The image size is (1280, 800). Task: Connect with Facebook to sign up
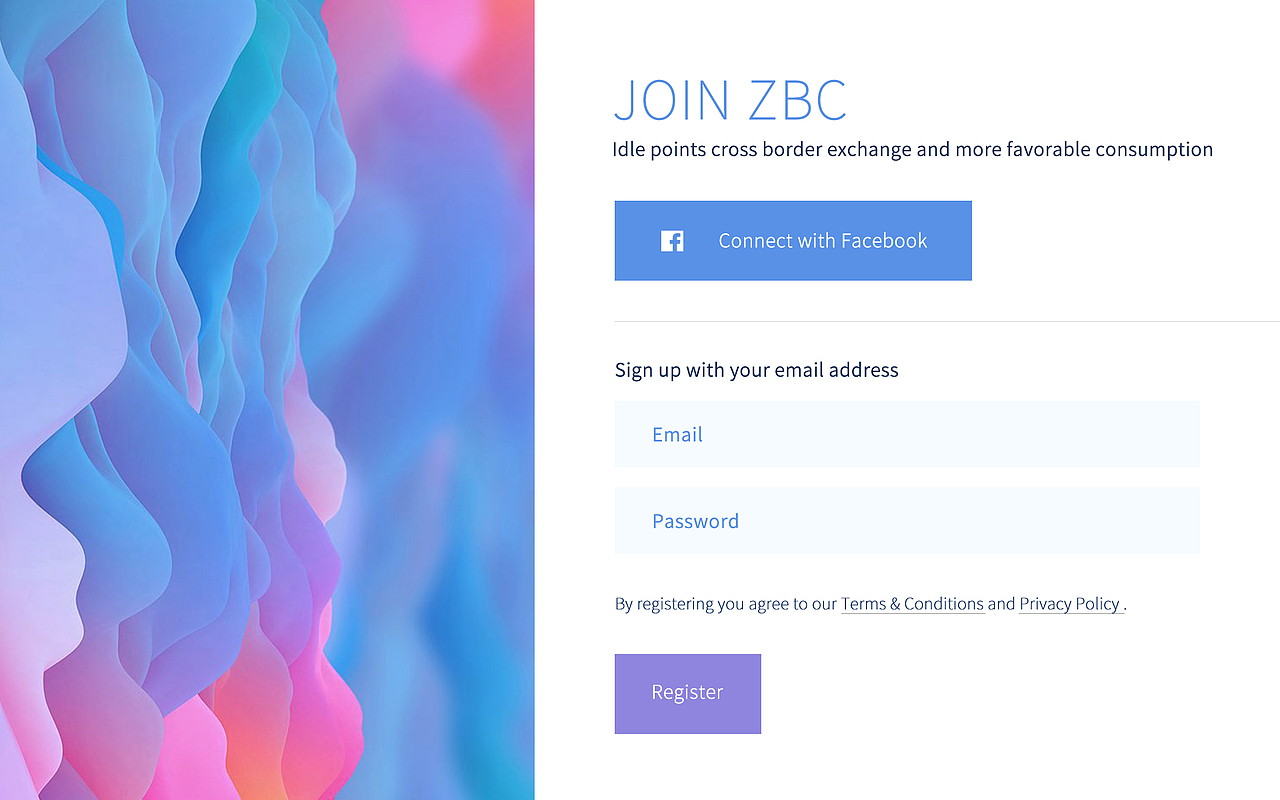click(793, 241)
